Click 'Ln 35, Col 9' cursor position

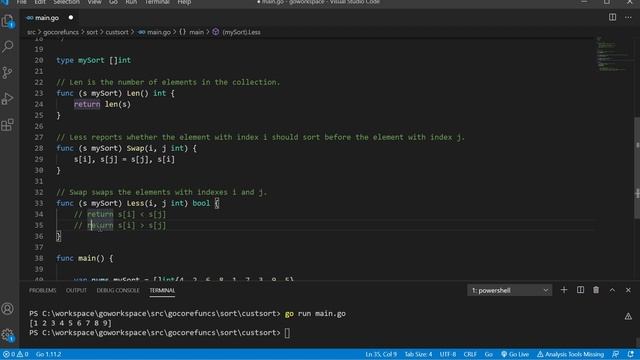click(x=381, y=354)
